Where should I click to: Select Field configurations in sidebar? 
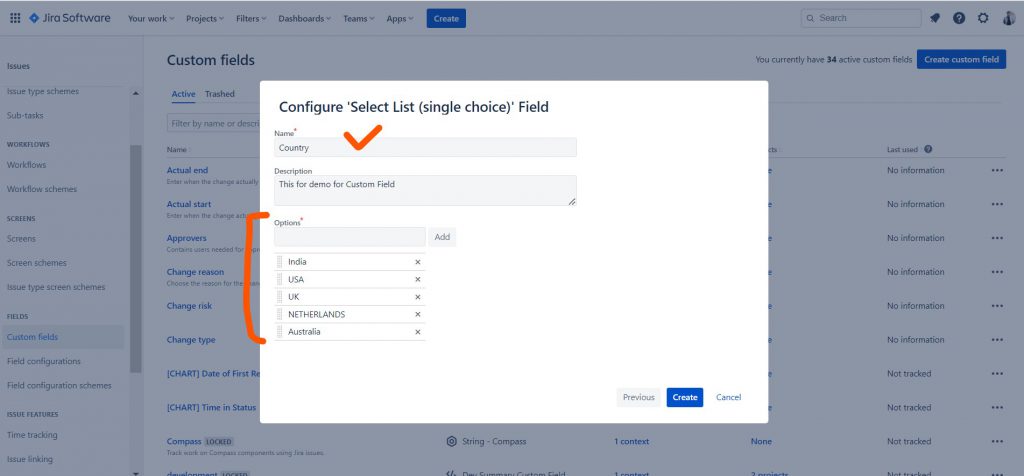click(44, 361)
